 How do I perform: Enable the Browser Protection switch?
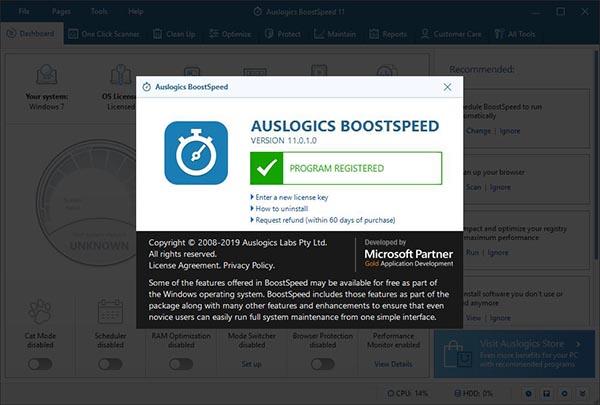click(x=323, y=364)
